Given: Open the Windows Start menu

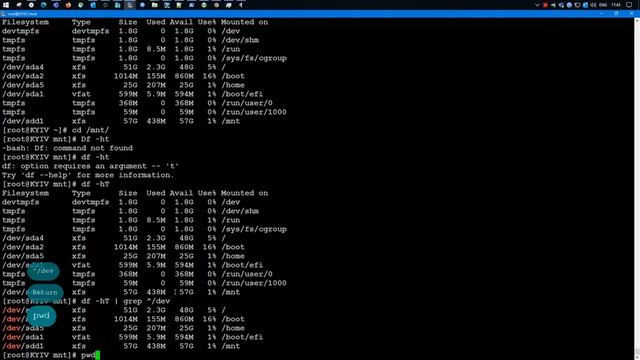Looking at the screenshot, I should (x=6, y=5).
